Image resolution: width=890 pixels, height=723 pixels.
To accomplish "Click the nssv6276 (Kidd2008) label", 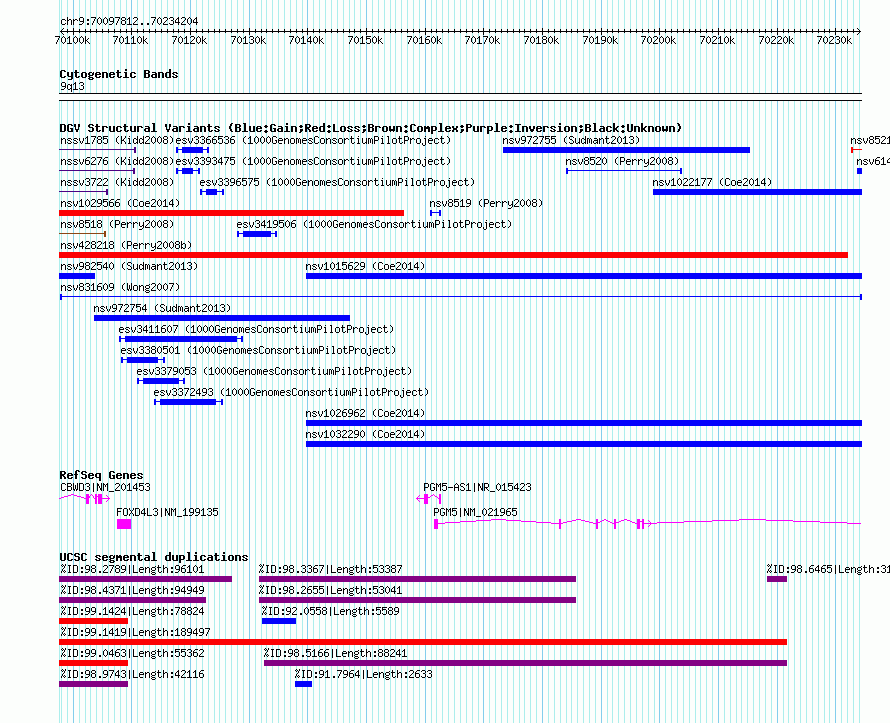I will click(117, 161).
